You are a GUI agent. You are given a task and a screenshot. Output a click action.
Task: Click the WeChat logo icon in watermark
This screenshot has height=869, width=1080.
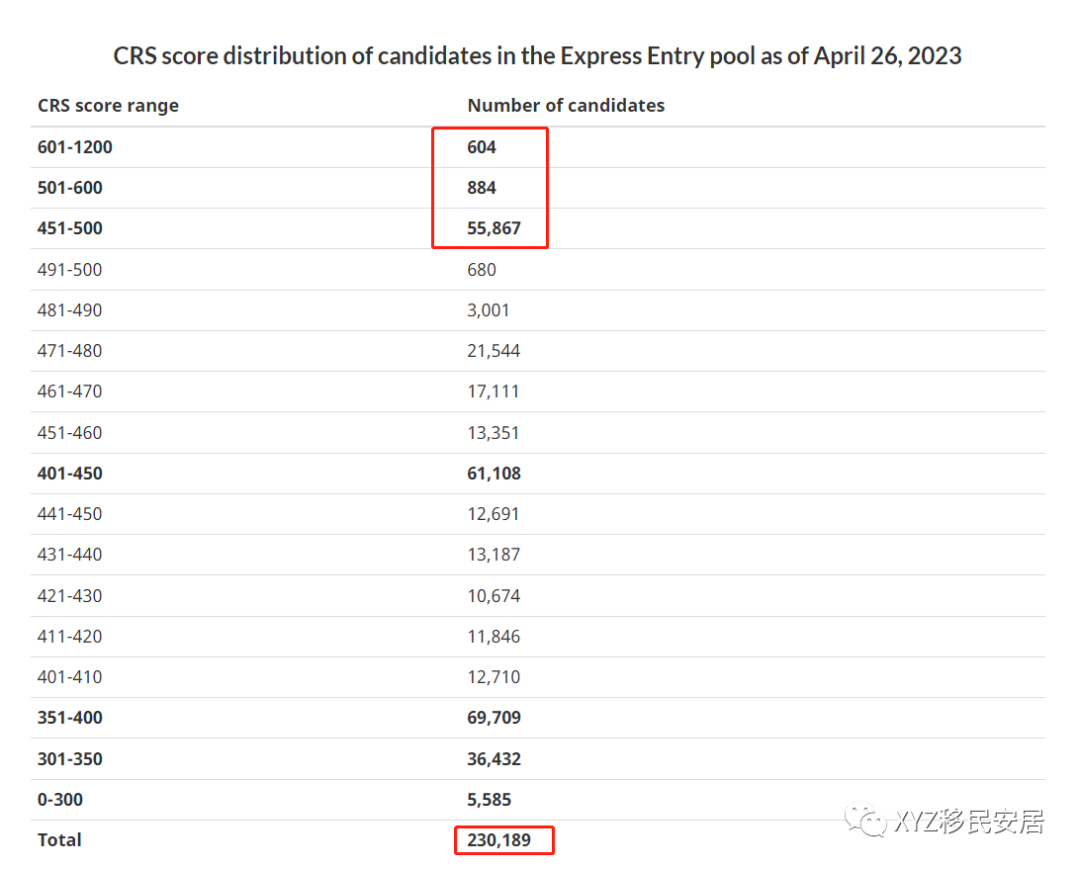(x=866, y=820)
